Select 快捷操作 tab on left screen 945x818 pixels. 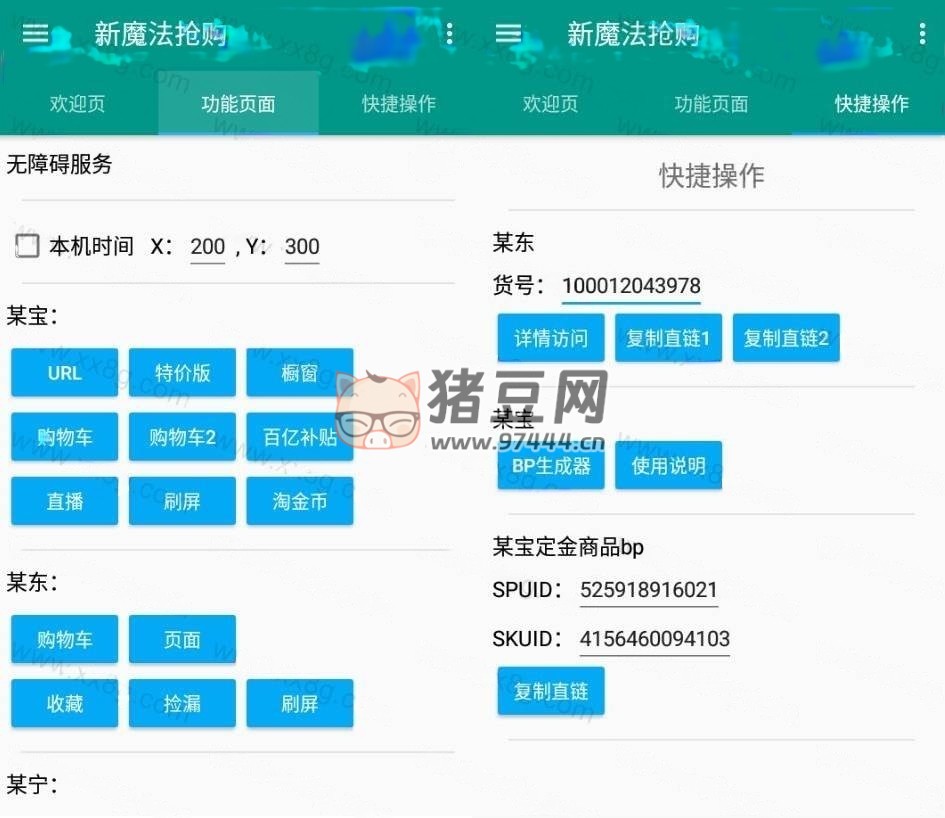click(398, 104)
